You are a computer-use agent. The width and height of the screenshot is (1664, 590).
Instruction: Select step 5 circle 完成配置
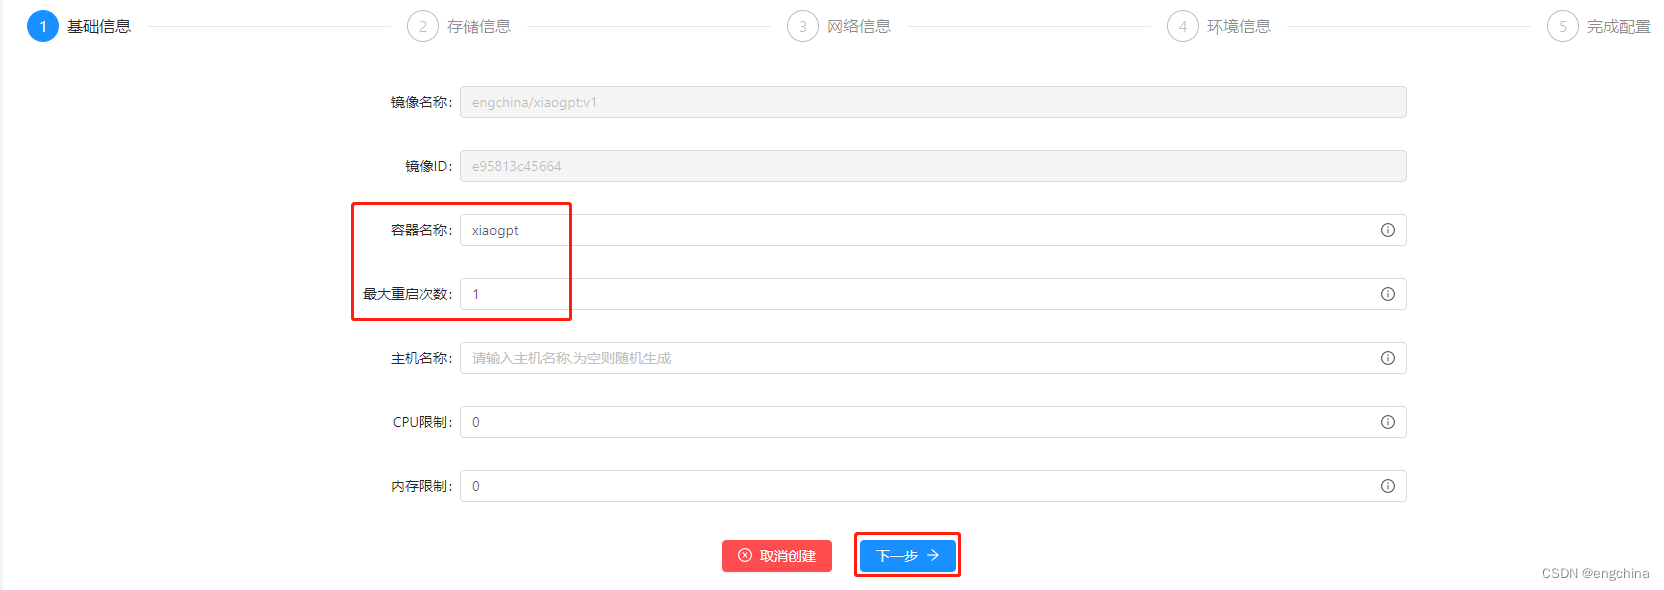point(1563,26)
